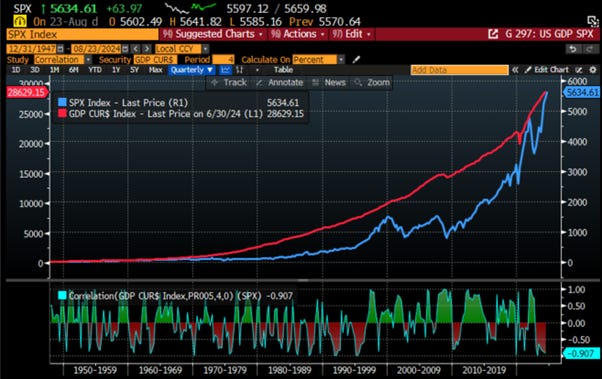Open chart type dropdown arrow before Table
Screen dimensions: 602x379
click(x=257, y=70)
